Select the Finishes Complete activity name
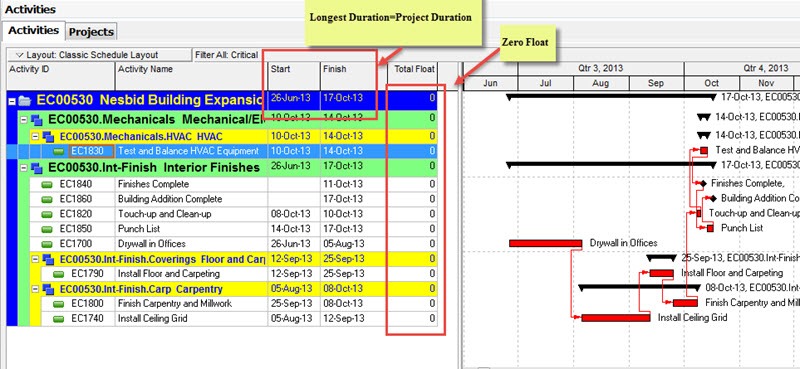 click(x=153, y=184)
